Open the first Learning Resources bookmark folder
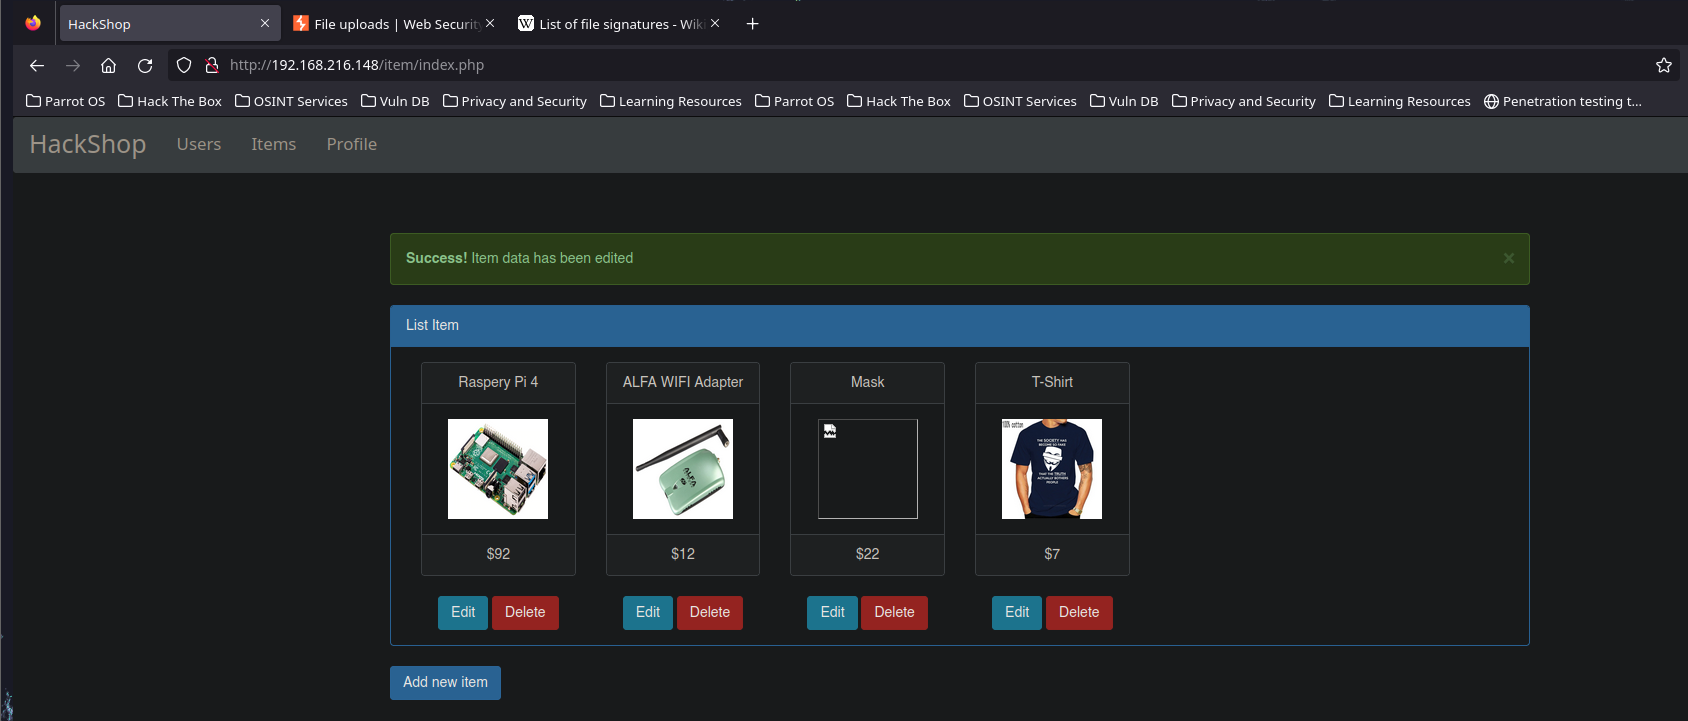 (671, 101)
